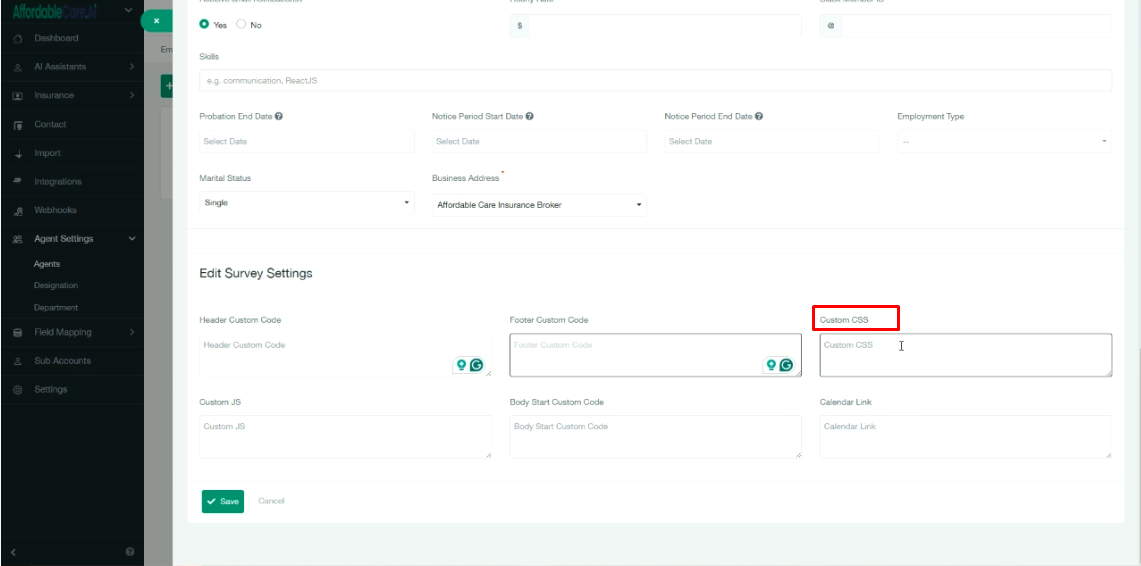Open the Marital Status dropdown

click(x=306, y=203)
